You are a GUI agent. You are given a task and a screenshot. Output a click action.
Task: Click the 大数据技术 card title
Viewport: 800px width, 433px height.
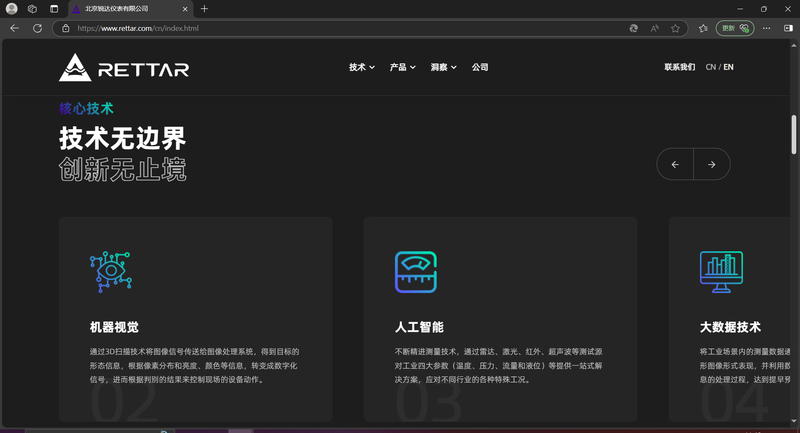click(x=730, y=327)
